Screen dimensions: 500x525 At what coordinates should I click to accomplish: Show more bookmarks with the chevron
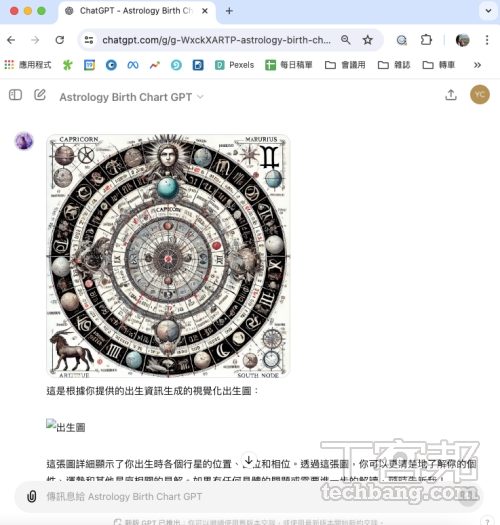coord(477,65)
